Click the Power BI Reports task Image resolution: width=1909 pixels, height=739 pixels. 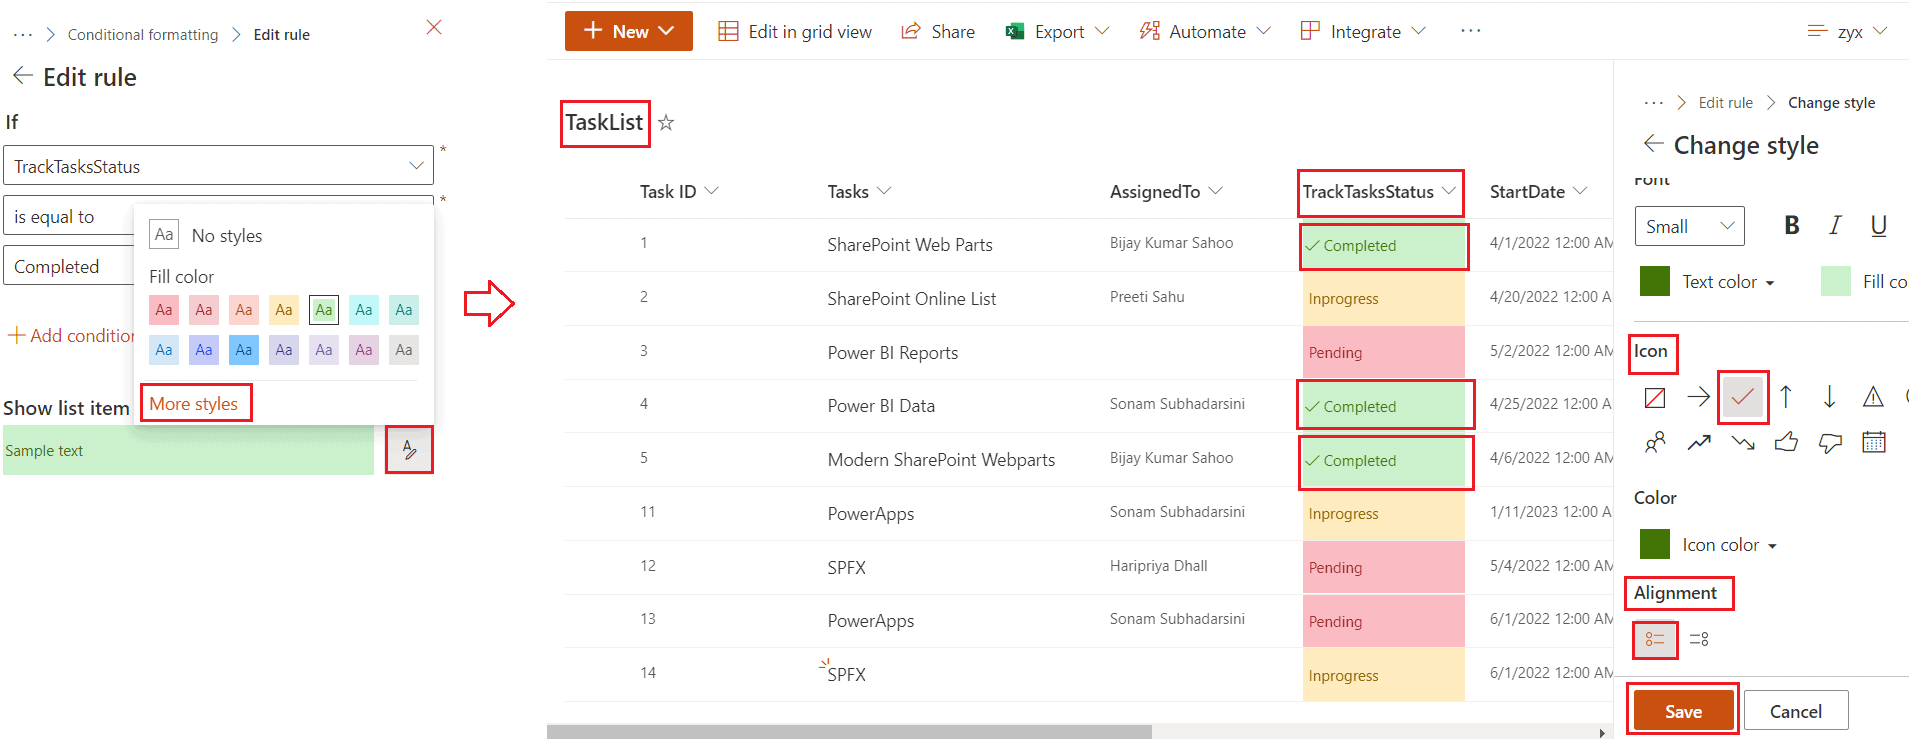893,353
